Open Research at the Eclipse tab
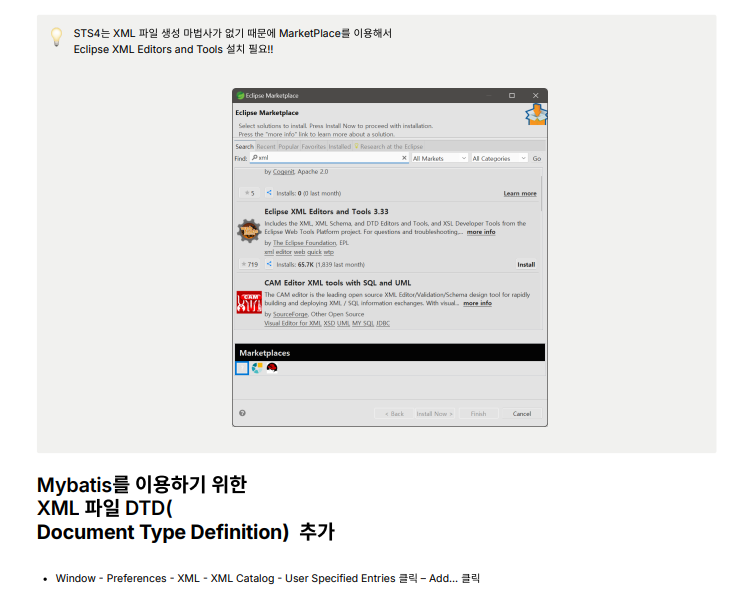 click(388, 147)
